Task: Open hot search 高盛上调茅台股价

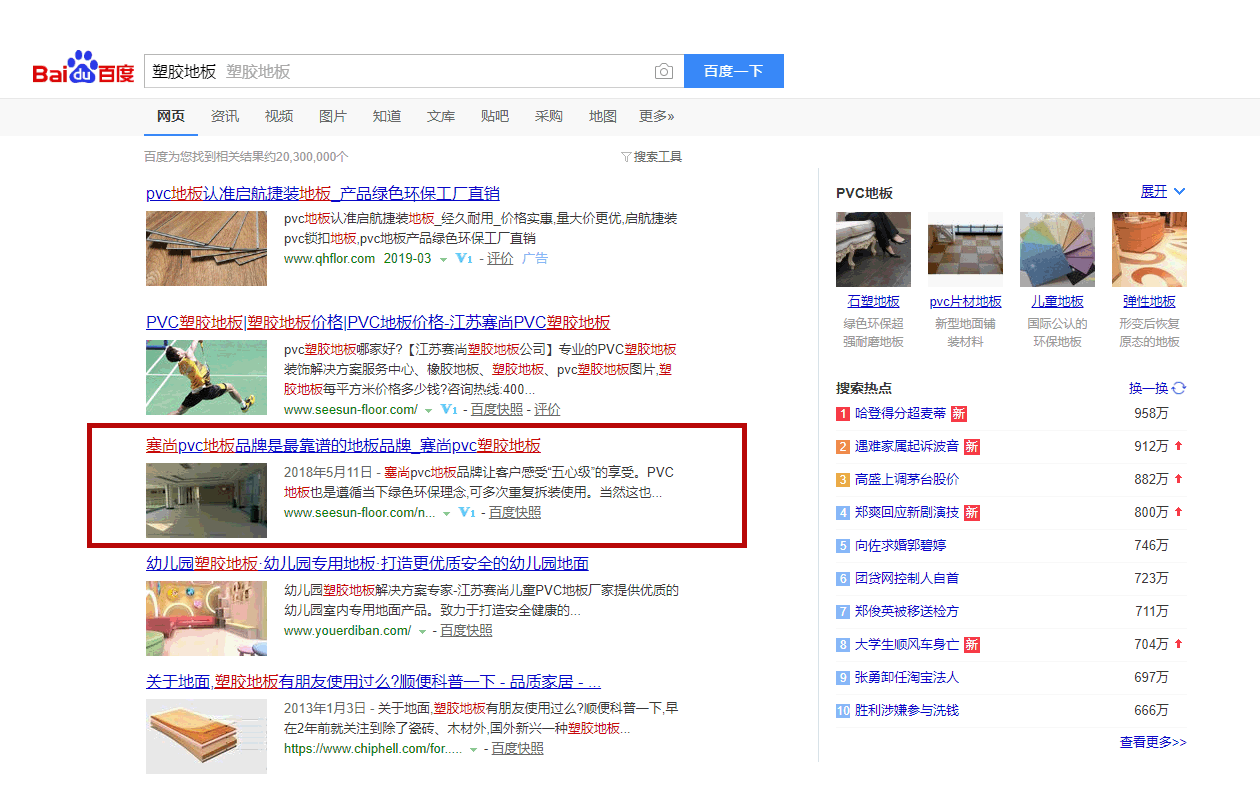Action: (907, 479)
